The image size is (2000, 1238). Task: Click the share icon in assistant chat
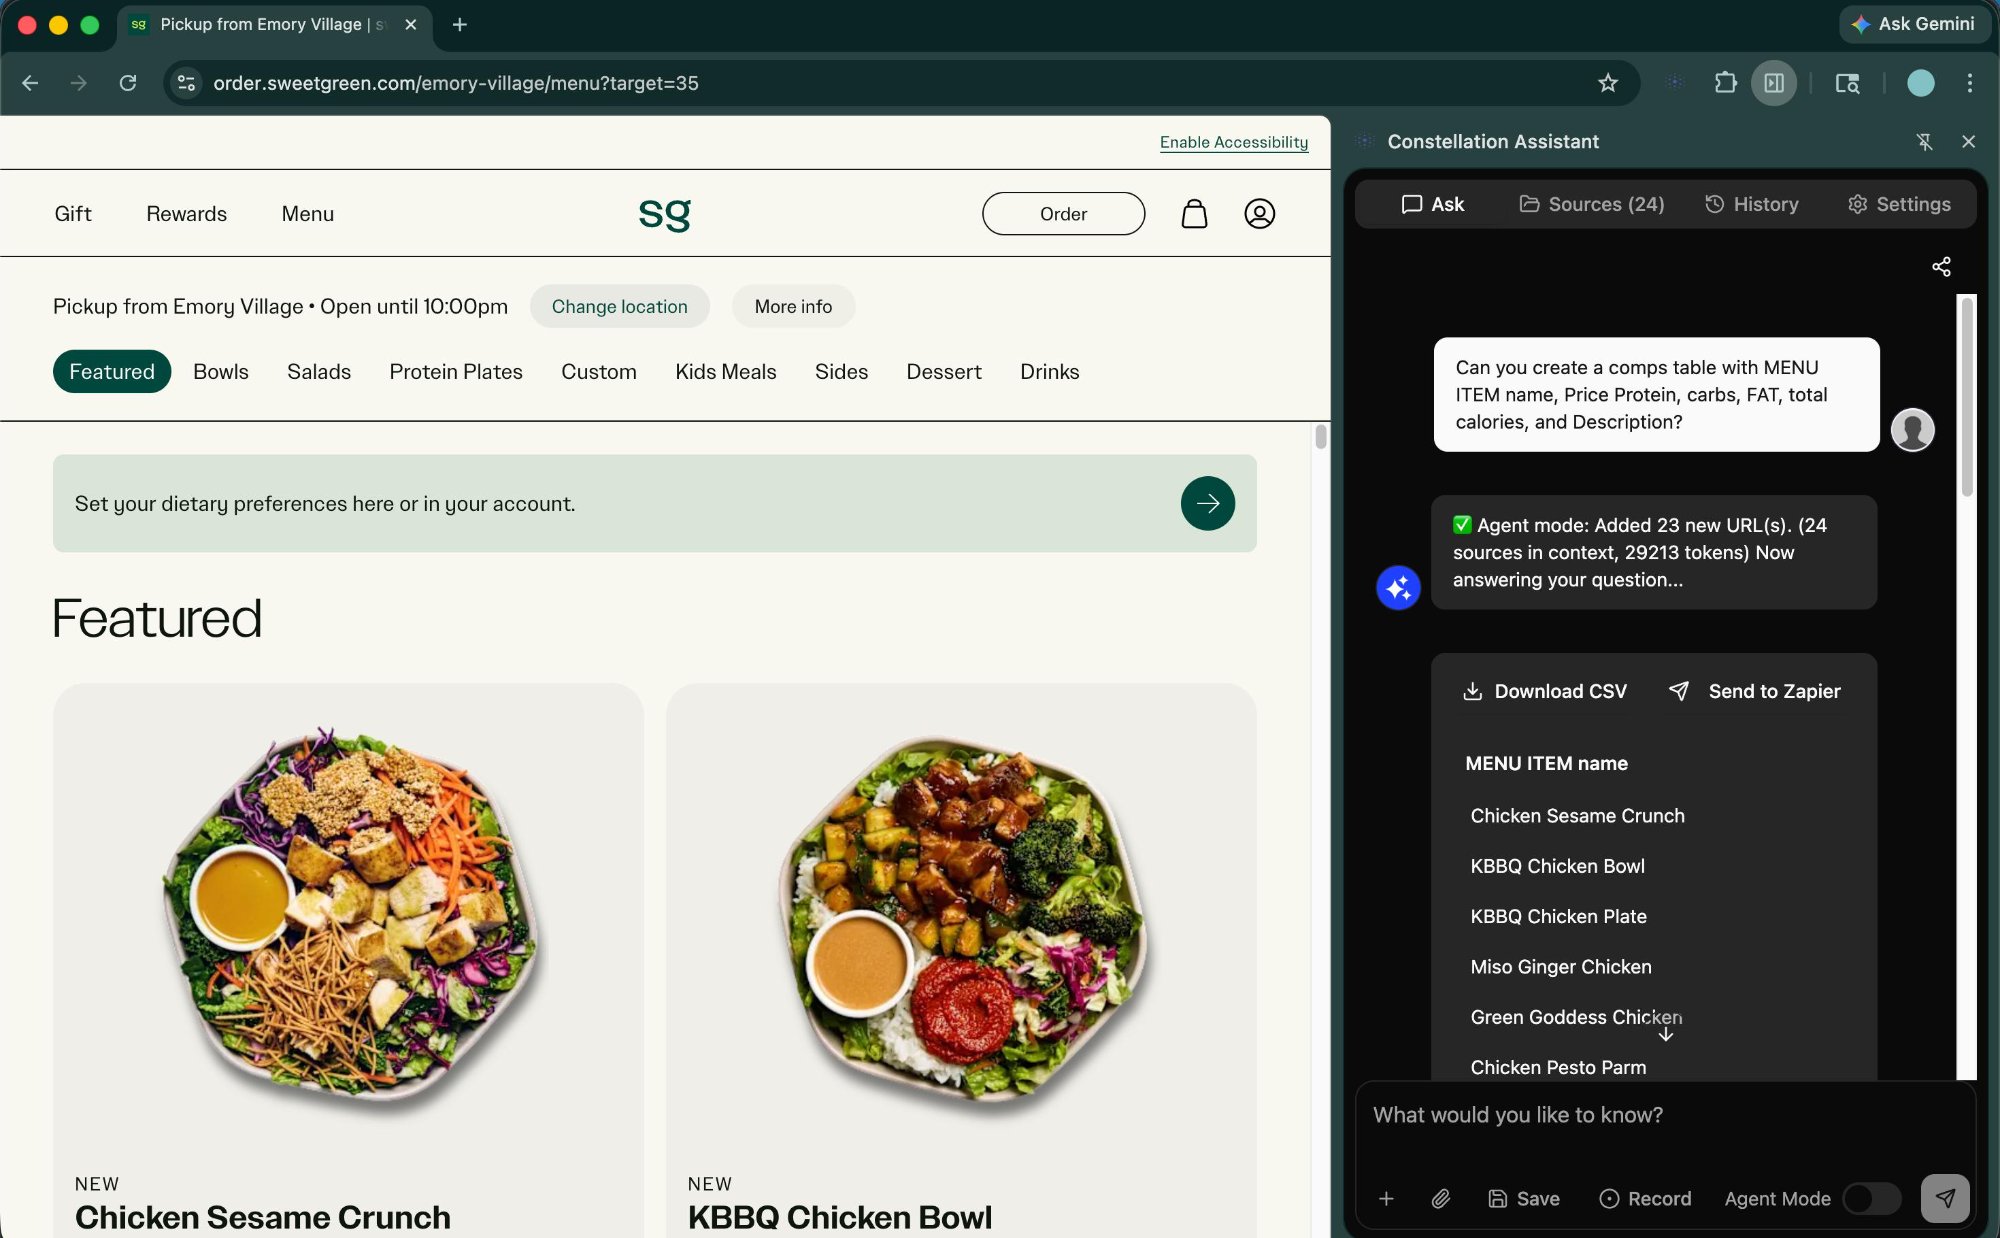tap(1941, 266)
